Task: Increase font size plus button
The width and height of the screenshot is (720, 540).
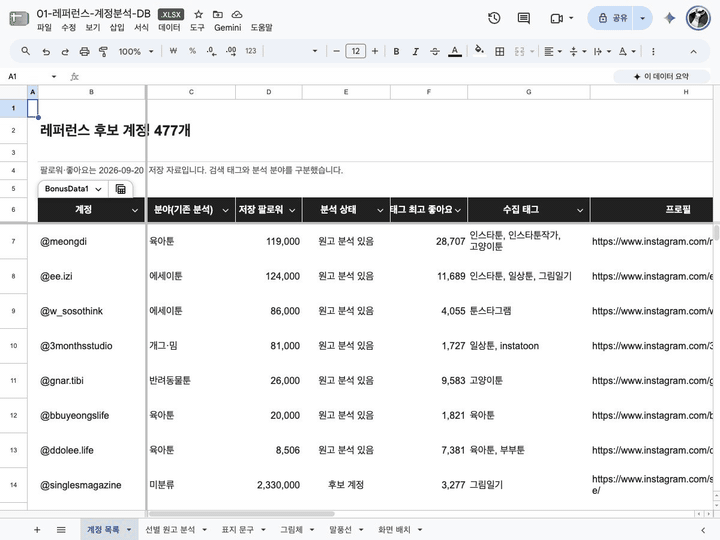Action: point(375,51)
